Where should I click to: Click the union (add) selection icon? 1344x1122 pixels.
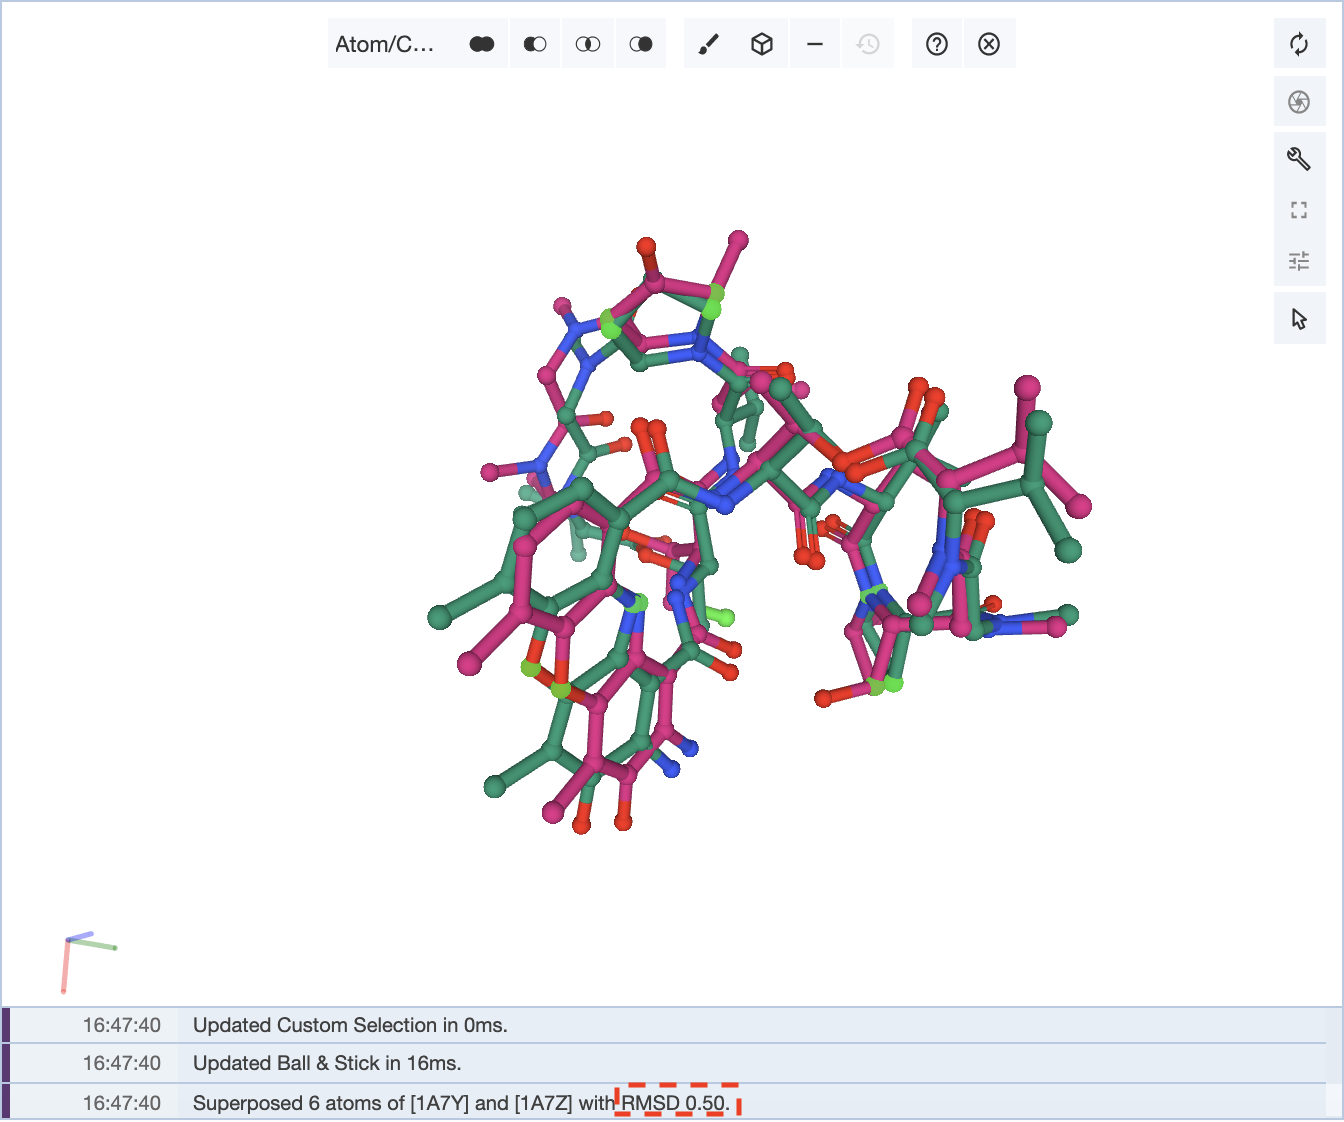[482, 44]
